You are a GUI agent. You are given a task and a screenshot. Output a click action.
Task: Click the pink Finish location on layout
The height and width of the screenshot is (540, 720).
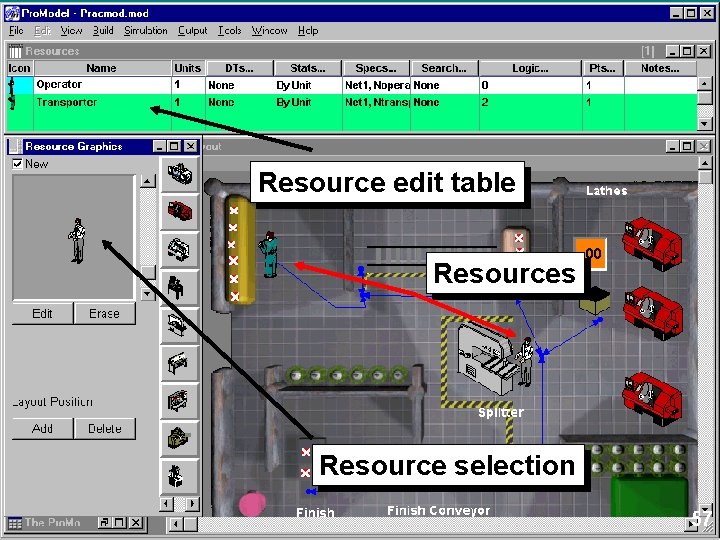coord(252,503)
